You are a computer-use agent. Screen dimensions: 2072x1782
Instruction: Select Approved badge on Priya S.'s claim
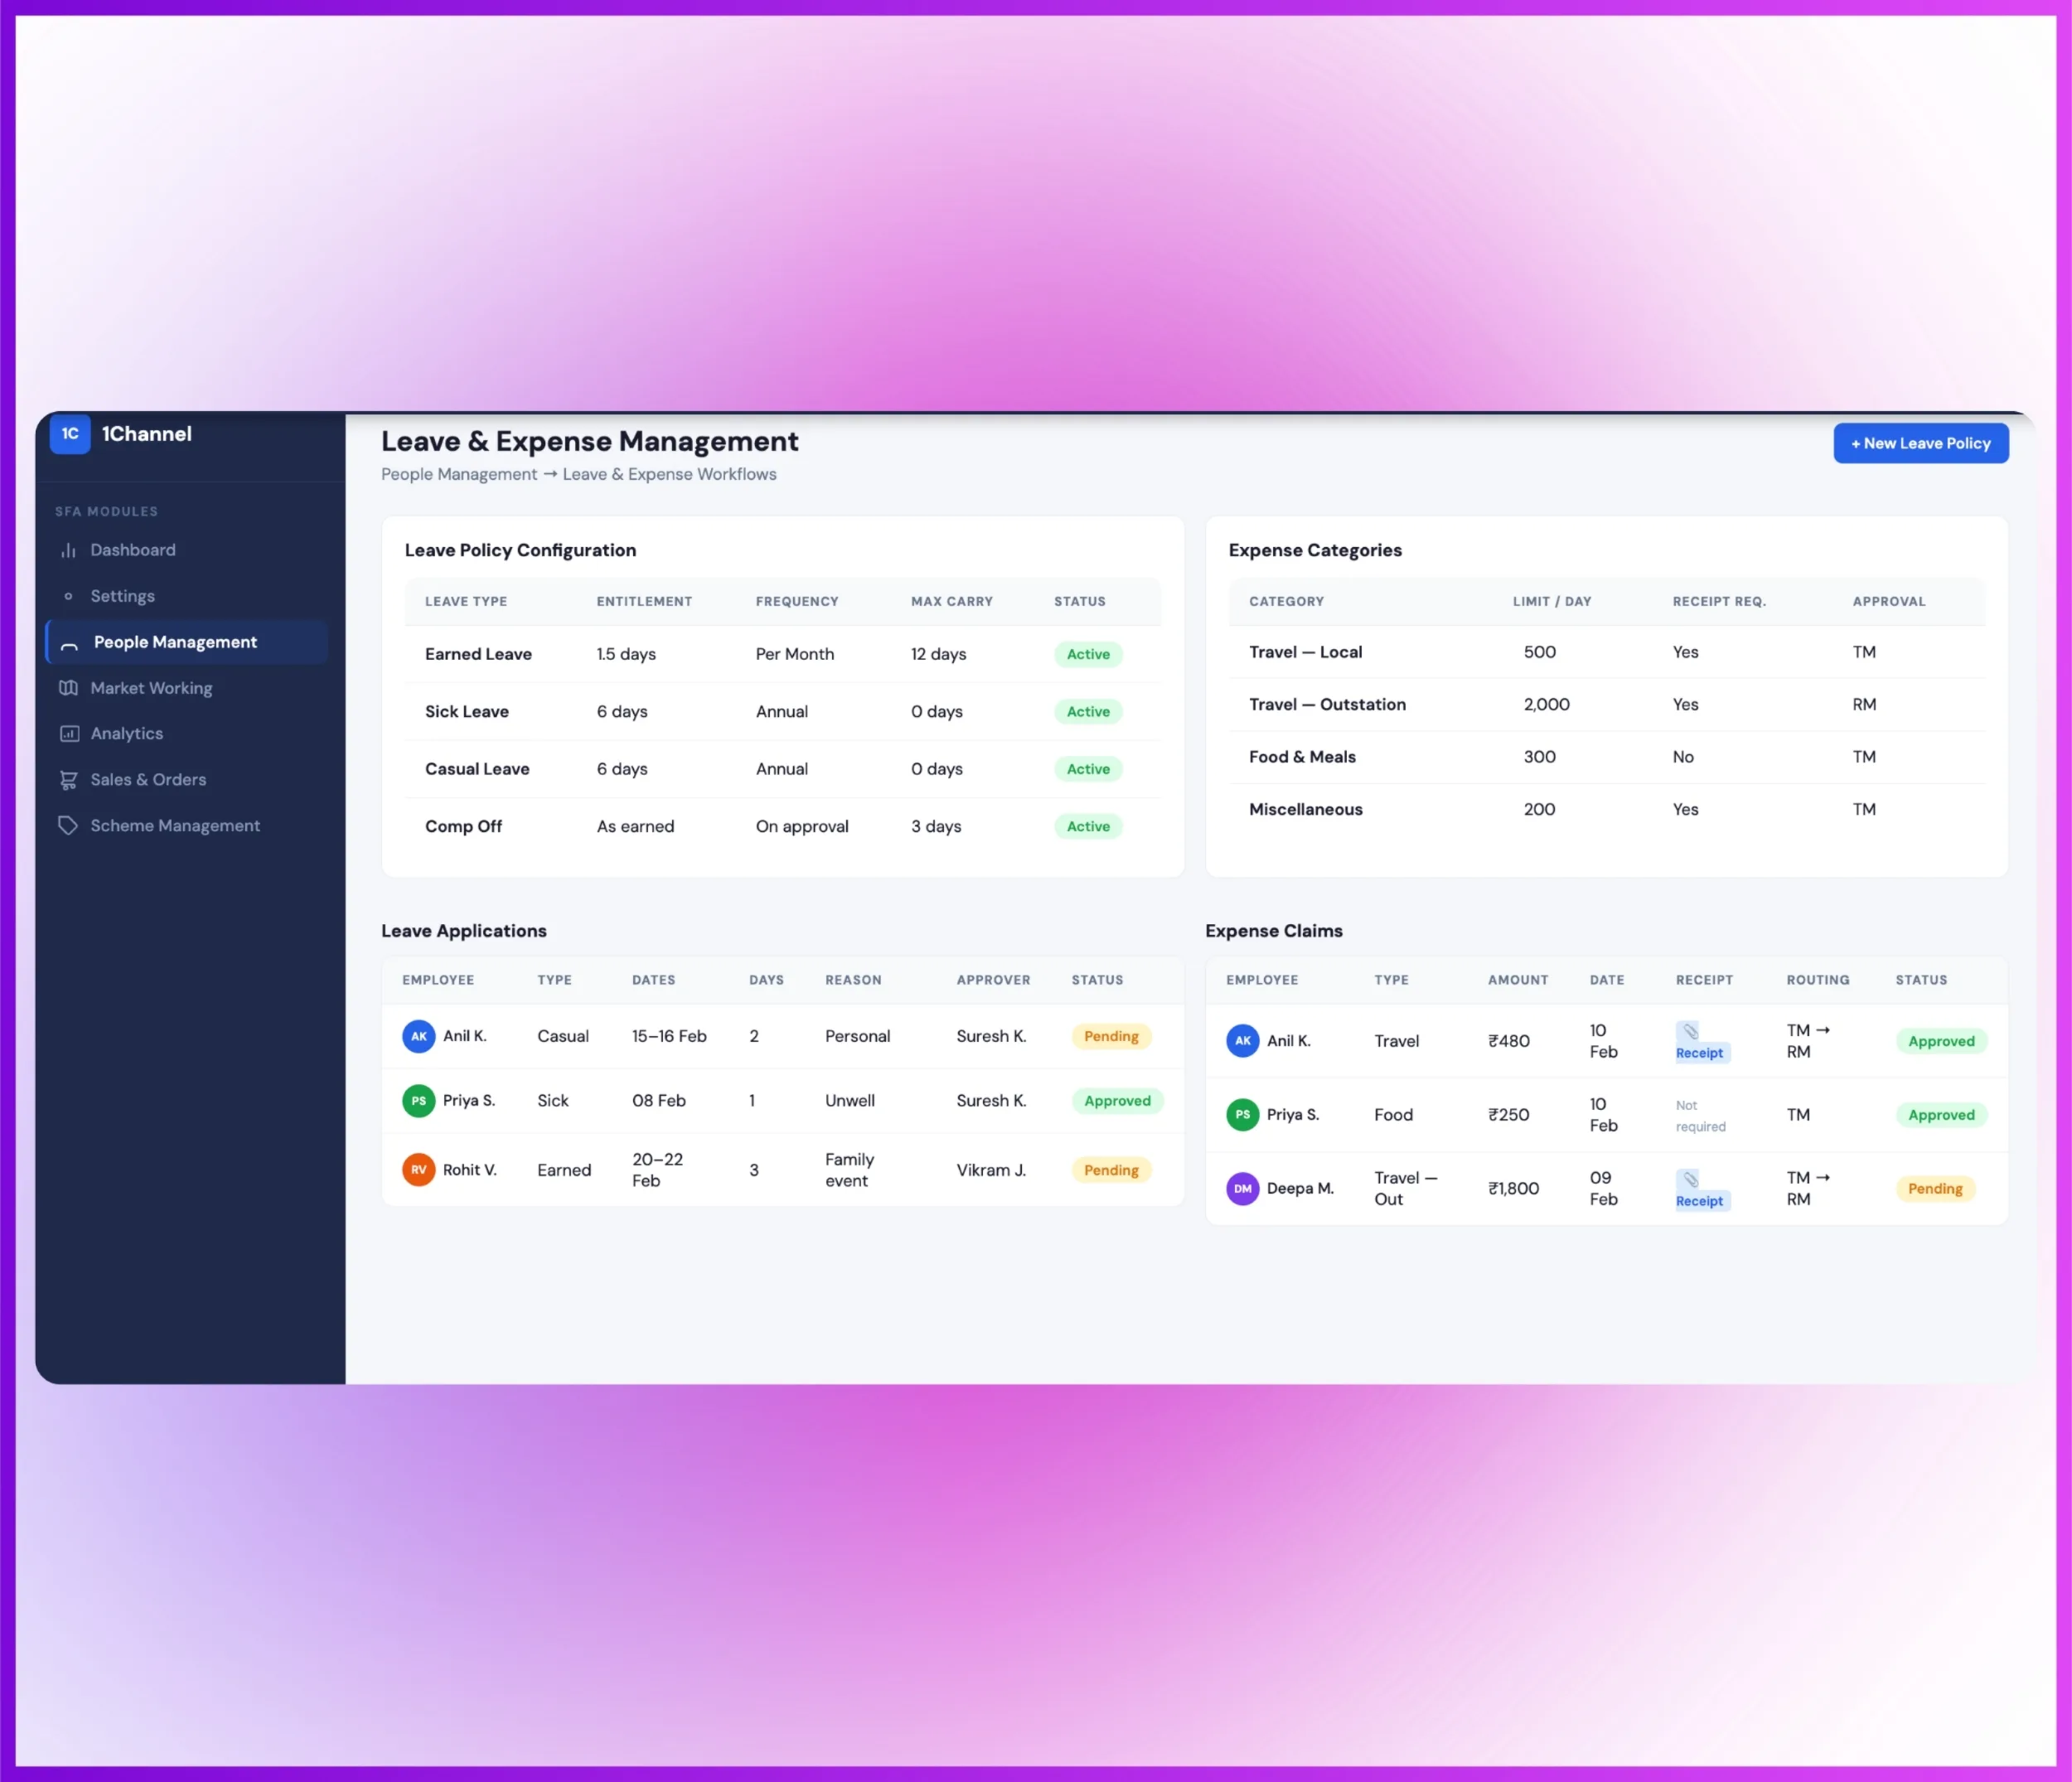1941,1114
